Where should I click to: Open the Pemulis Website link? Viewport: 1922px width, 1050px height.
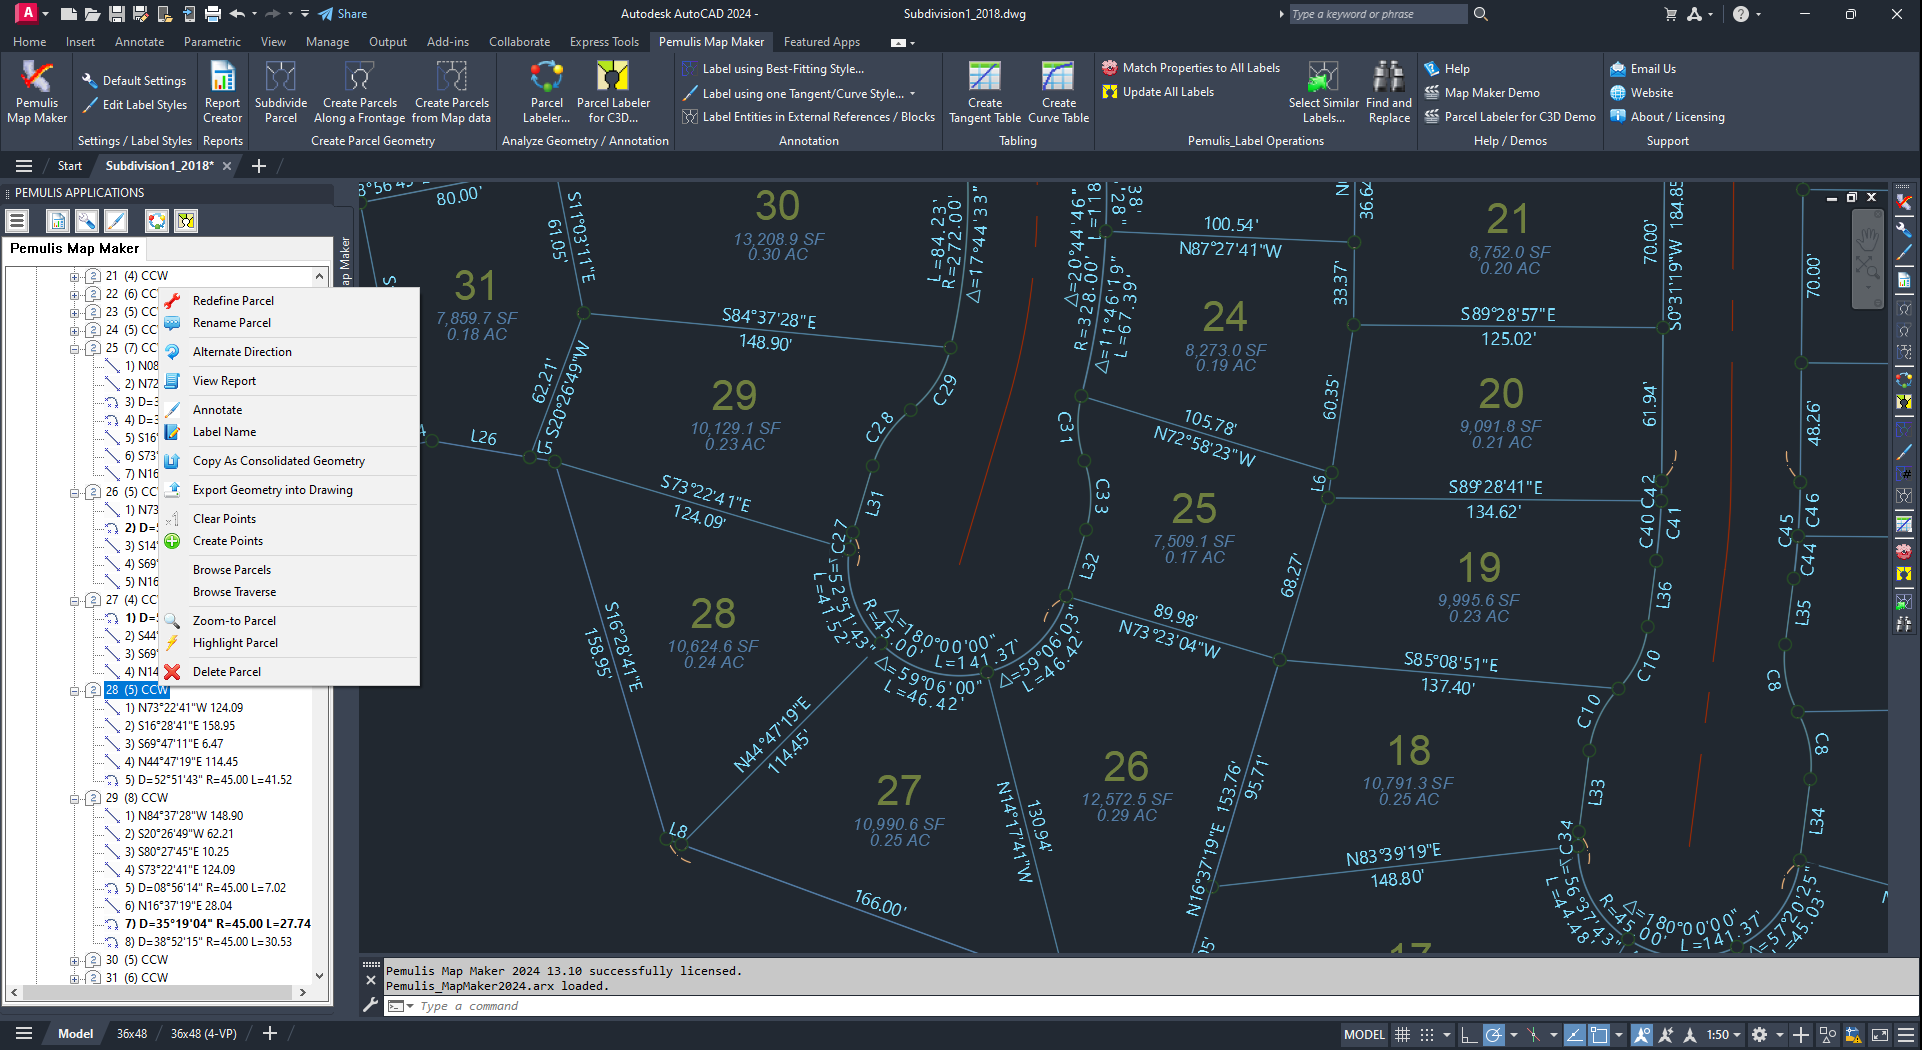point(1641,93)
